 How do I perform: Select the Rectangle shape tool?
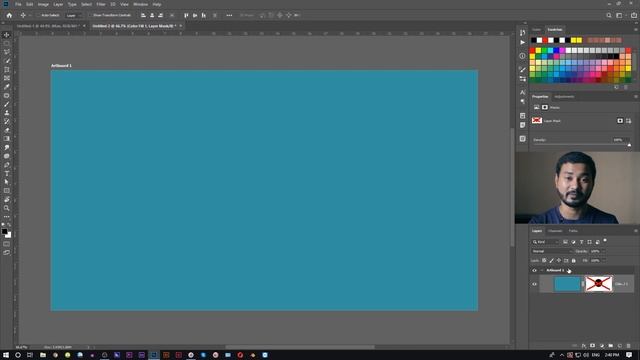click(x=7, y=191)
